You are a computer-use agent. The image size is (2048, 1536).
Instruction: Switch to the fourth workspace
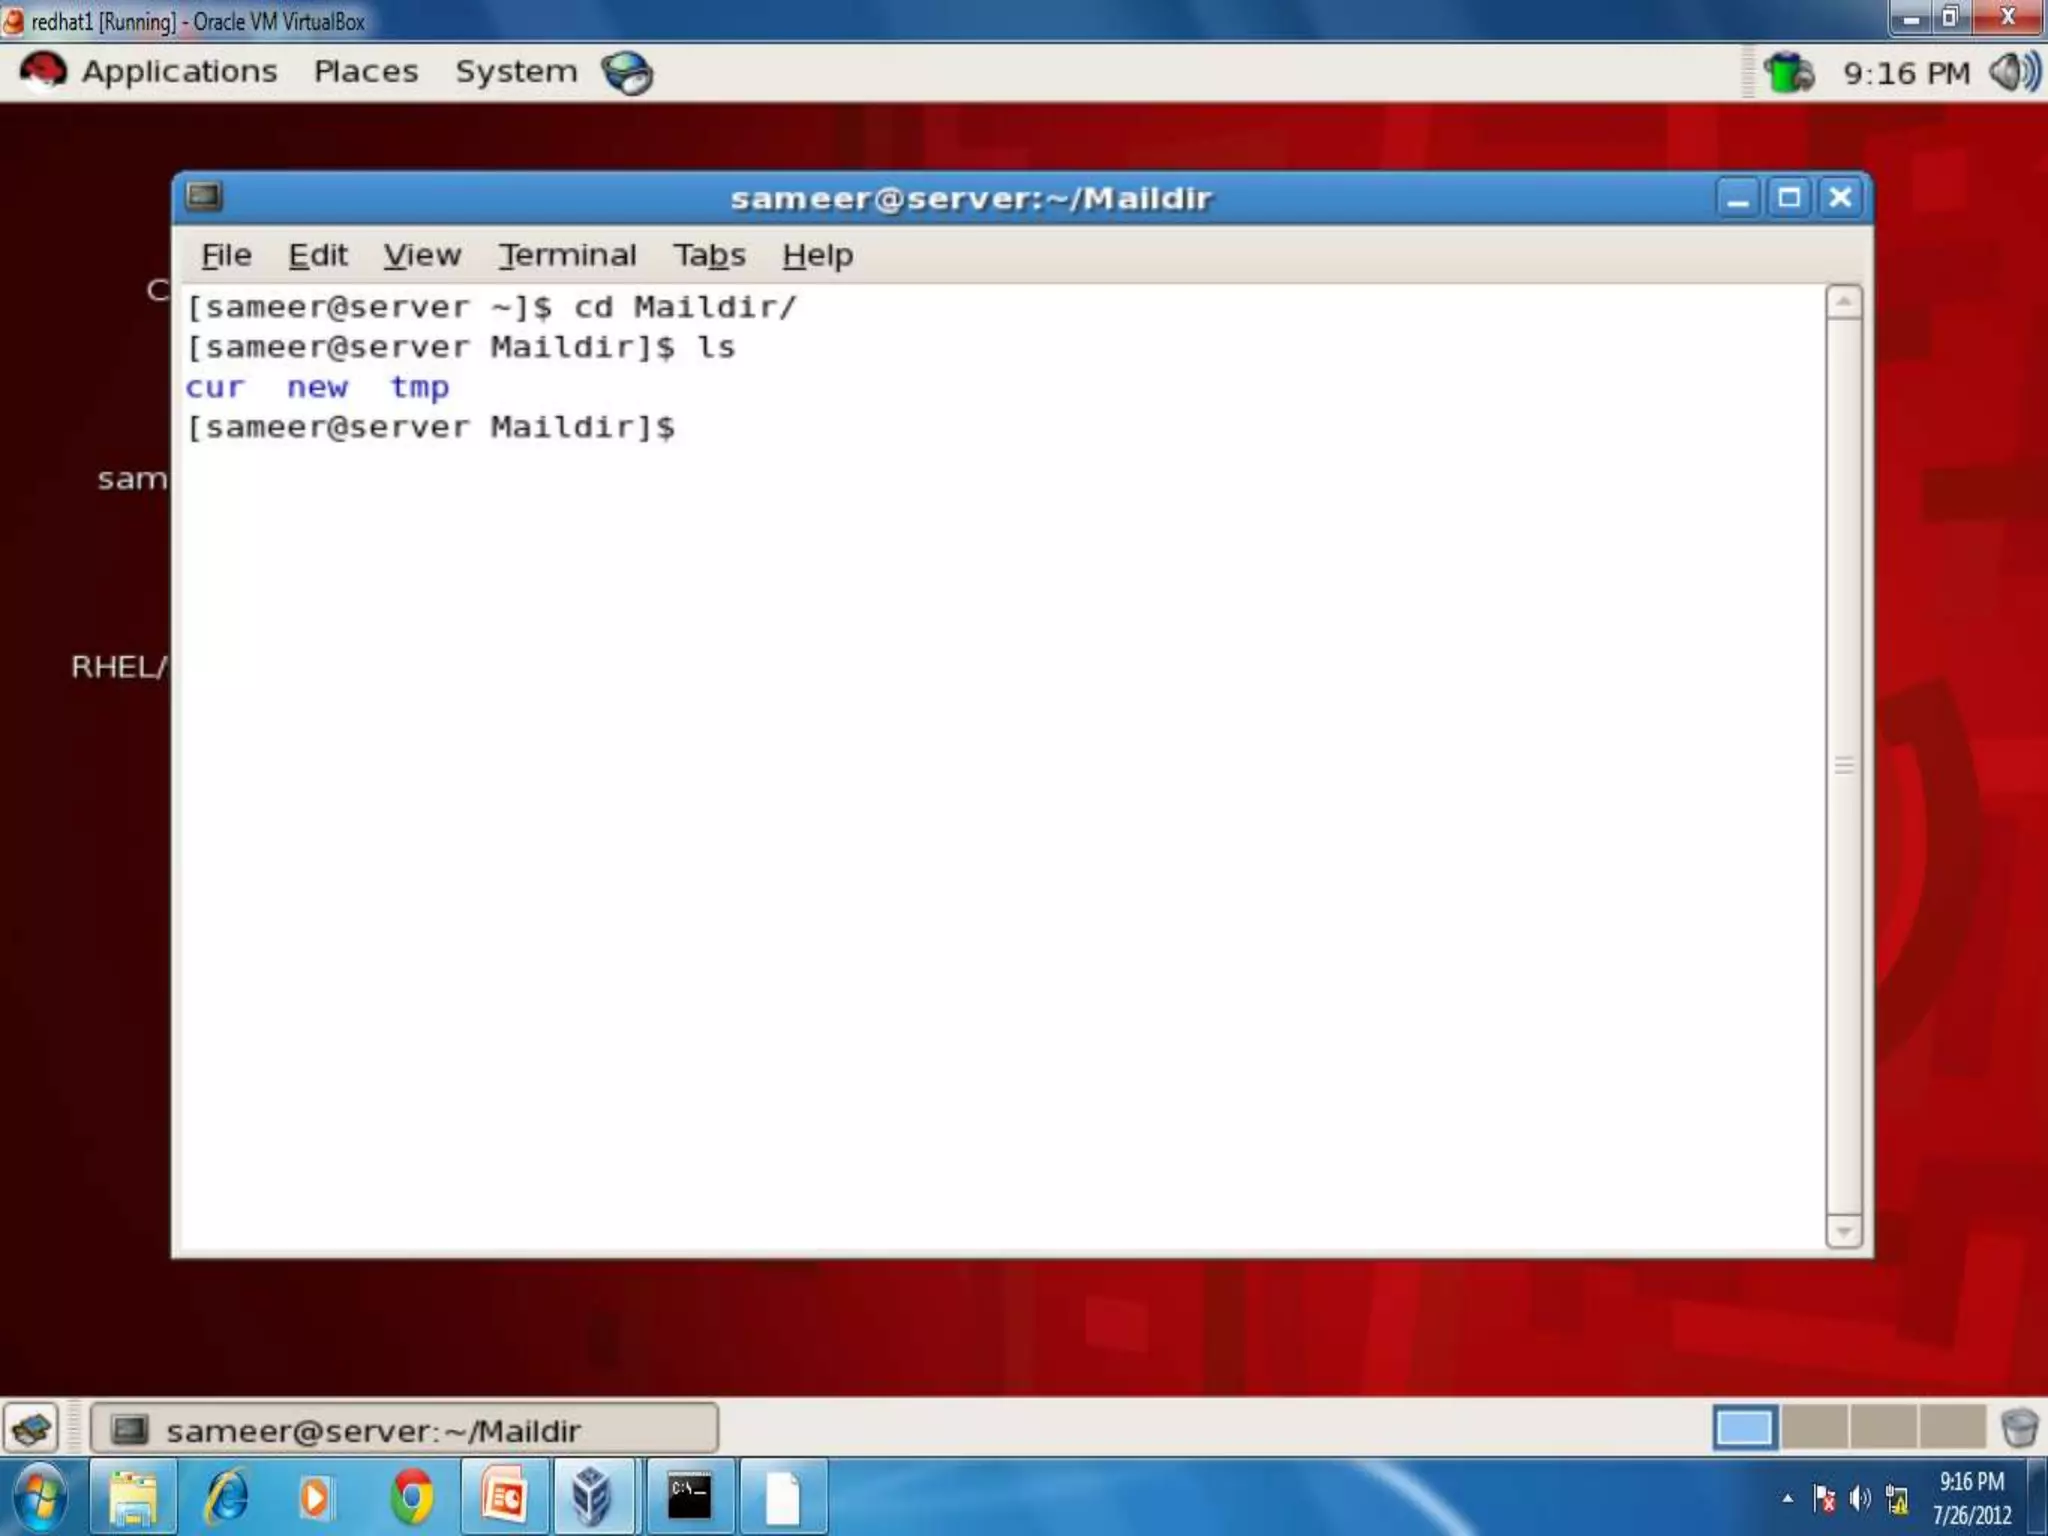[x=1951, y=1428]
